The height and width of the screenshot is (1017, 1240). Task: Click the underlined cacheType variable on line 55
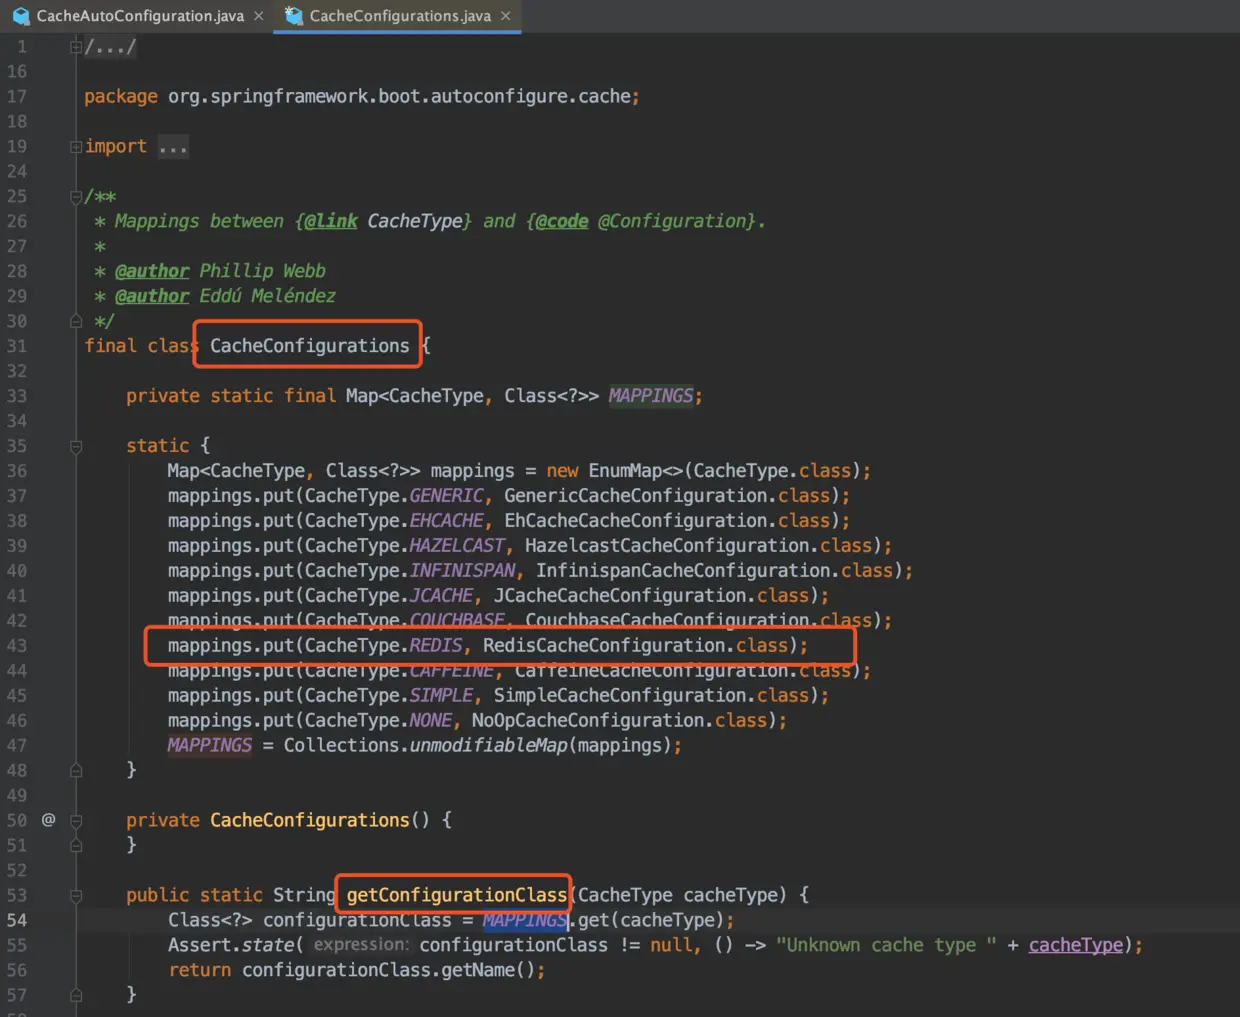1075,945
